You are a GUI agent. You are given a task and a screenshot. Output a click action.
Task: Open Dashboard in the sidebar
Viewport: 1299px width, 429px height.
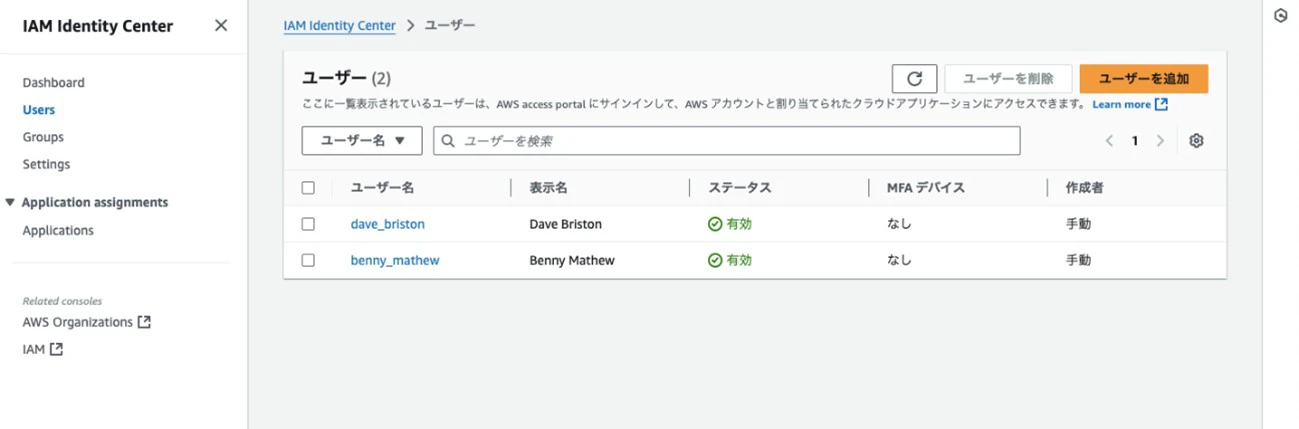tap(54, 83)
